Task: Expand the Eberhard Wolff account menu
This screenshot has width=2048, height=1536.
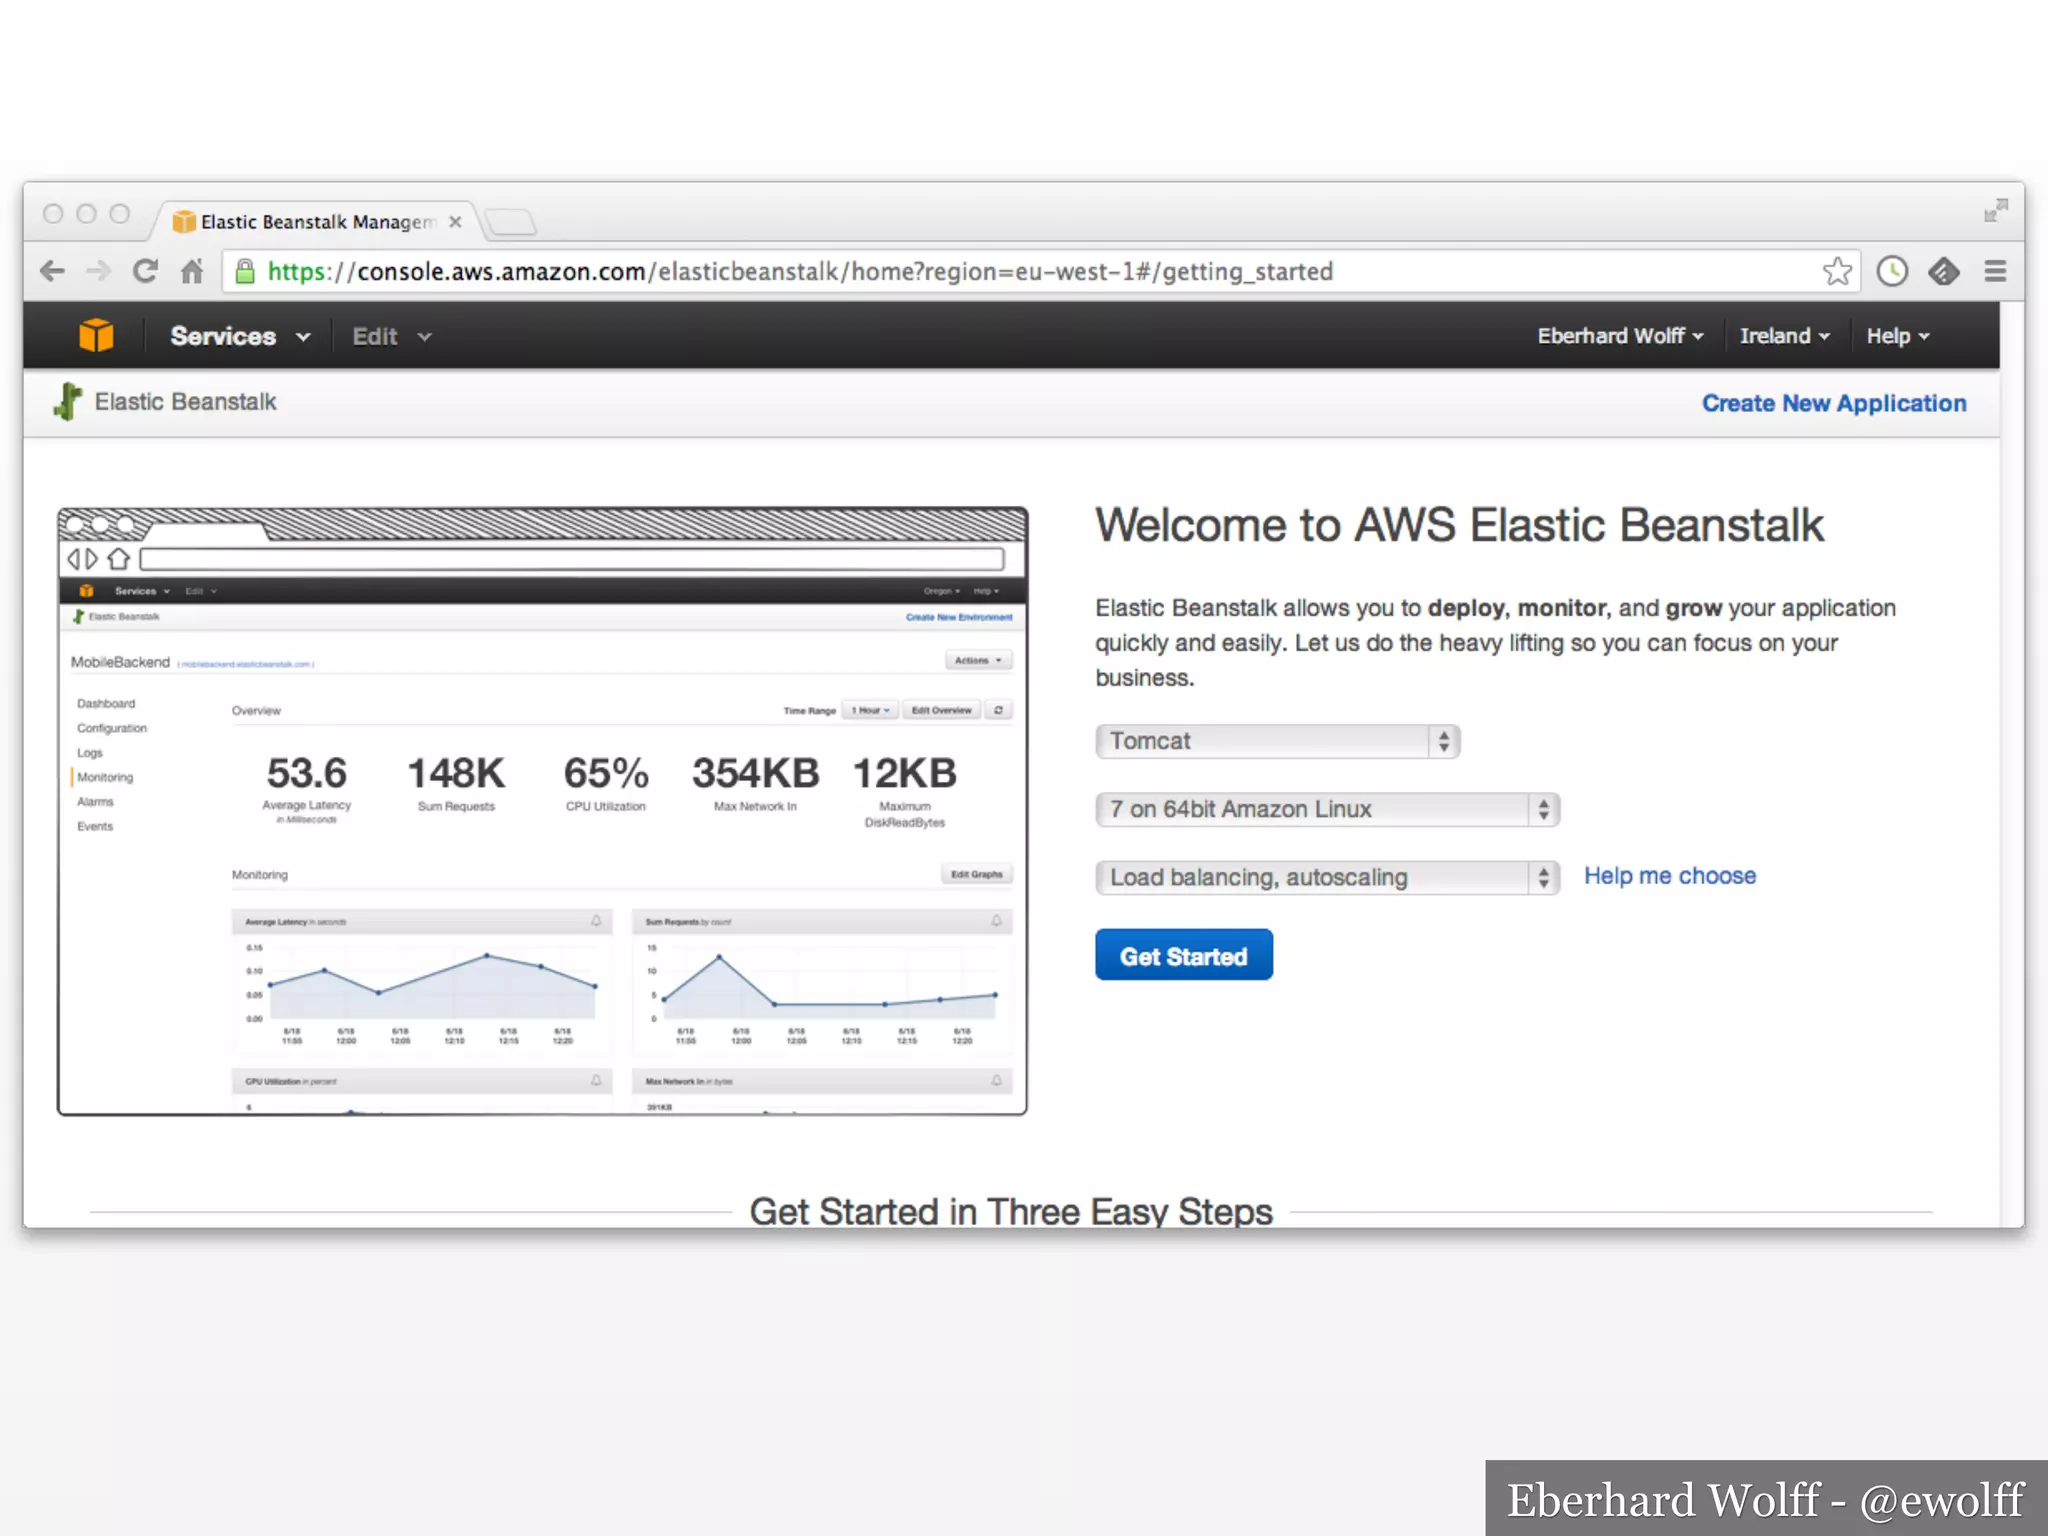Action: 1619,336
